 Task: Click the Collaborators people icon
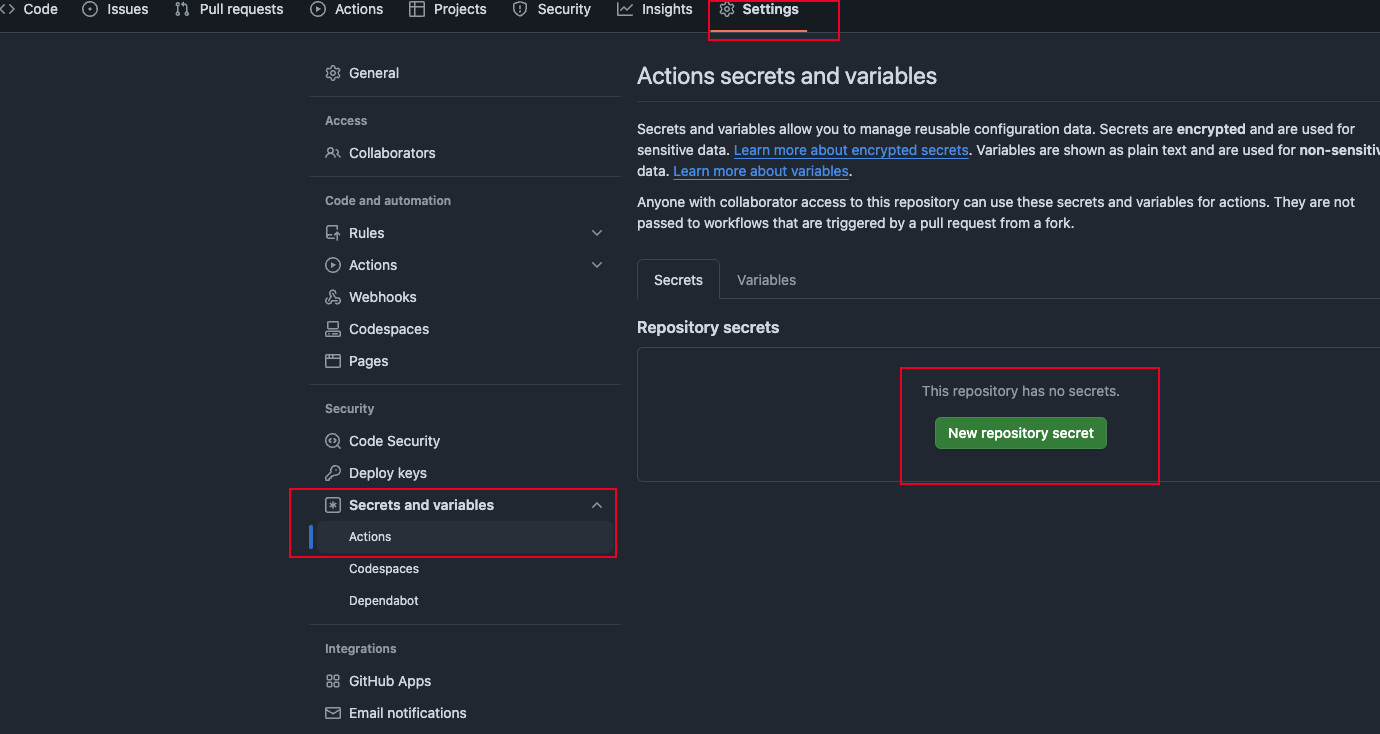[x=333, y=153]
